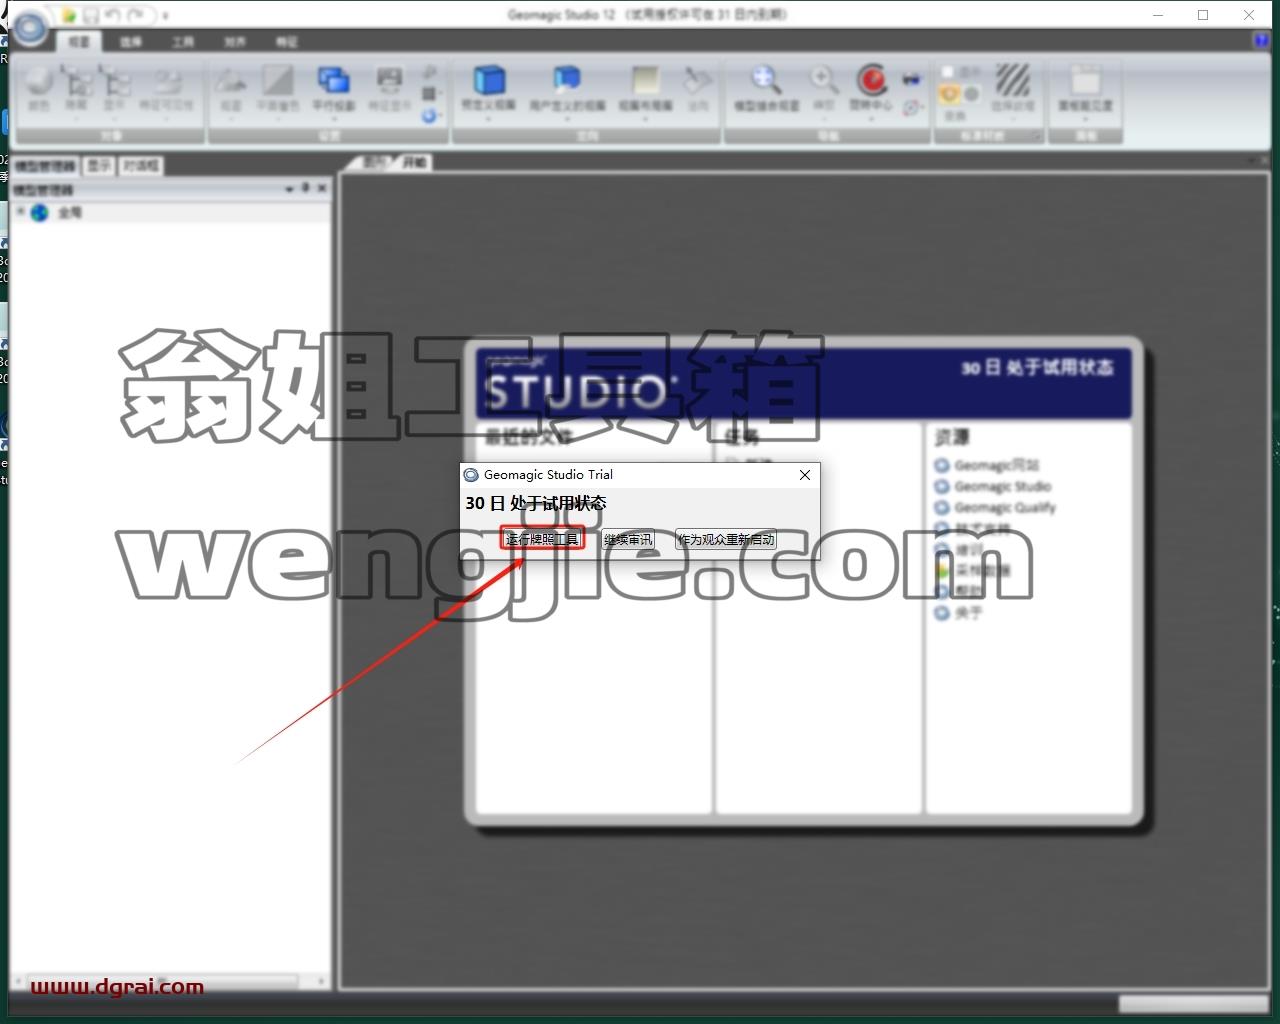Switch to the 显示 panel tab
The width and height of the screenshot is (1280, 1024).
point(98,166)
